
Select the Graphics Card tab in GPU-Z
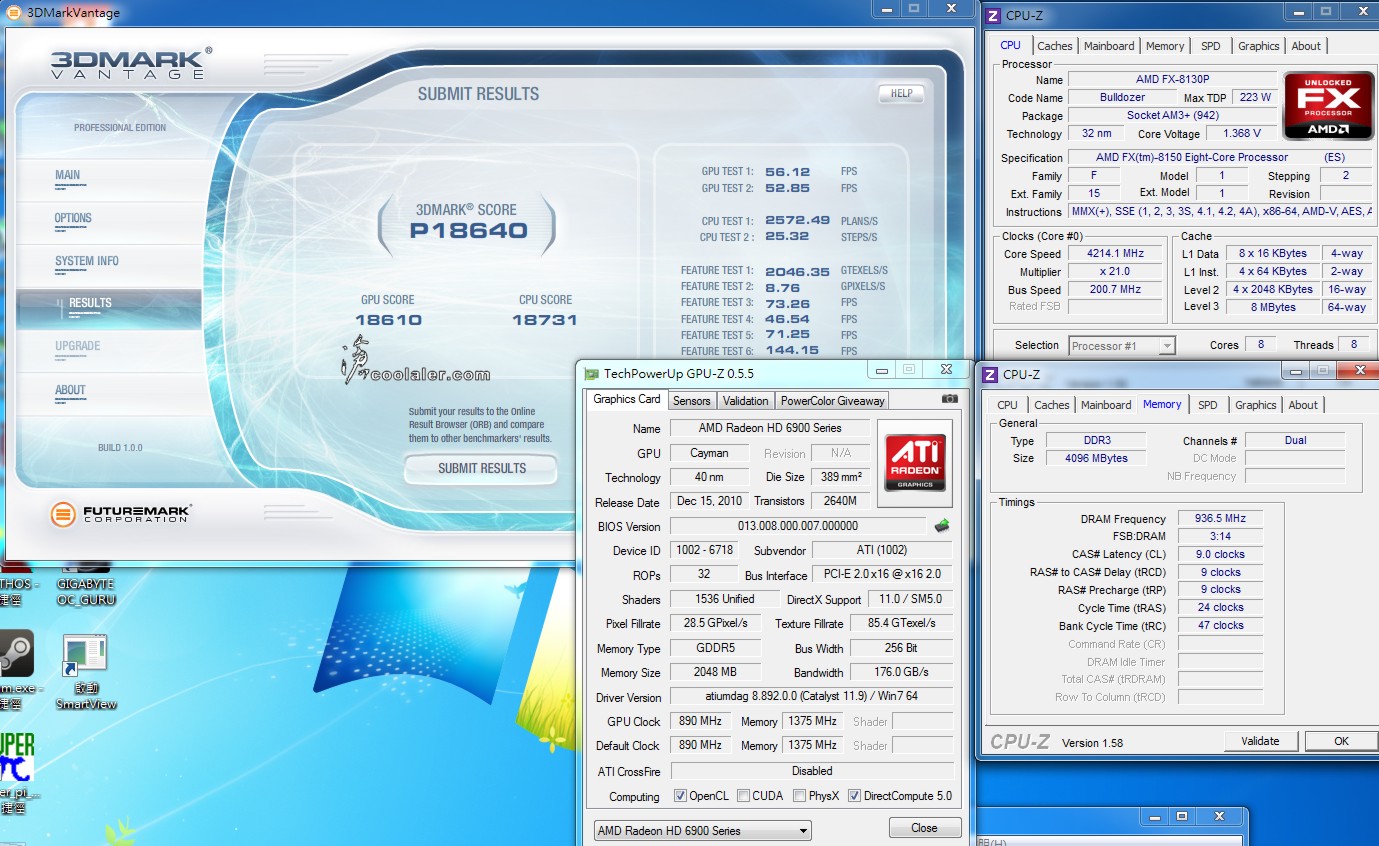point(626,399)
